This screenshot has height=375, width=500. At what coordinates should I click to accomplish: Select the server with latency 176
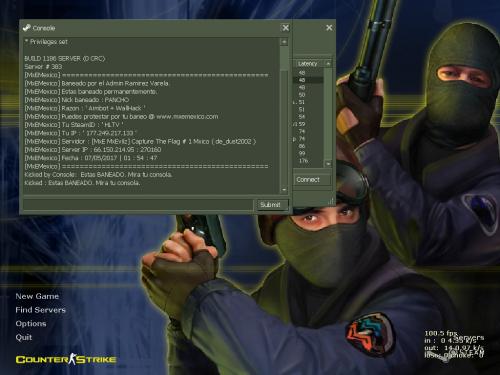point(308,161)
